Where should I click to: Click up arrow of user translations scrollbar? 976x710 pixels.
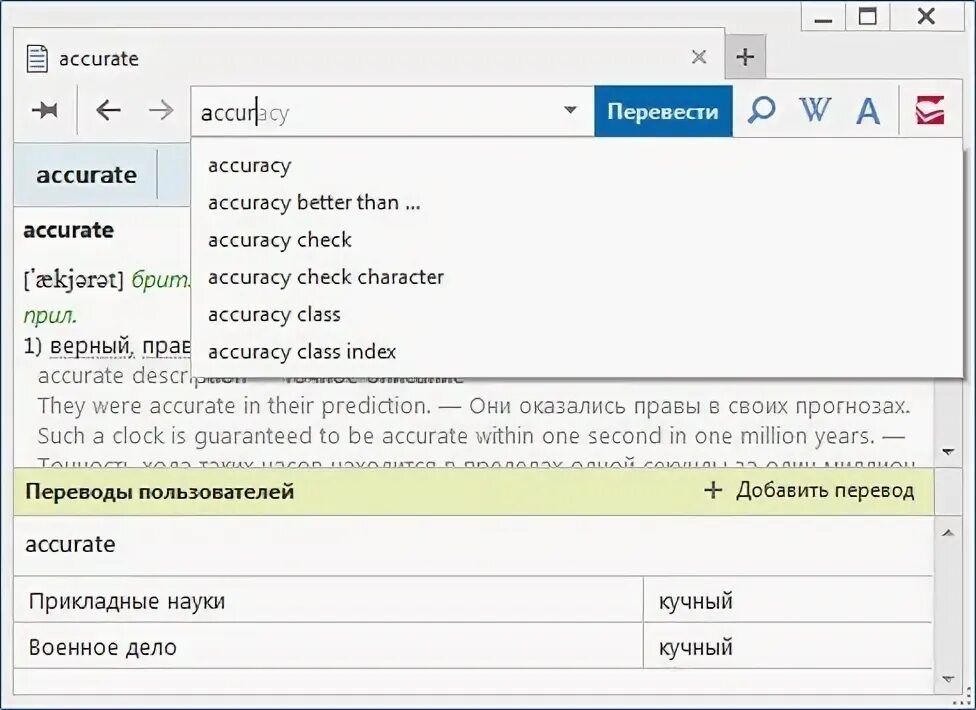[948, 533]
